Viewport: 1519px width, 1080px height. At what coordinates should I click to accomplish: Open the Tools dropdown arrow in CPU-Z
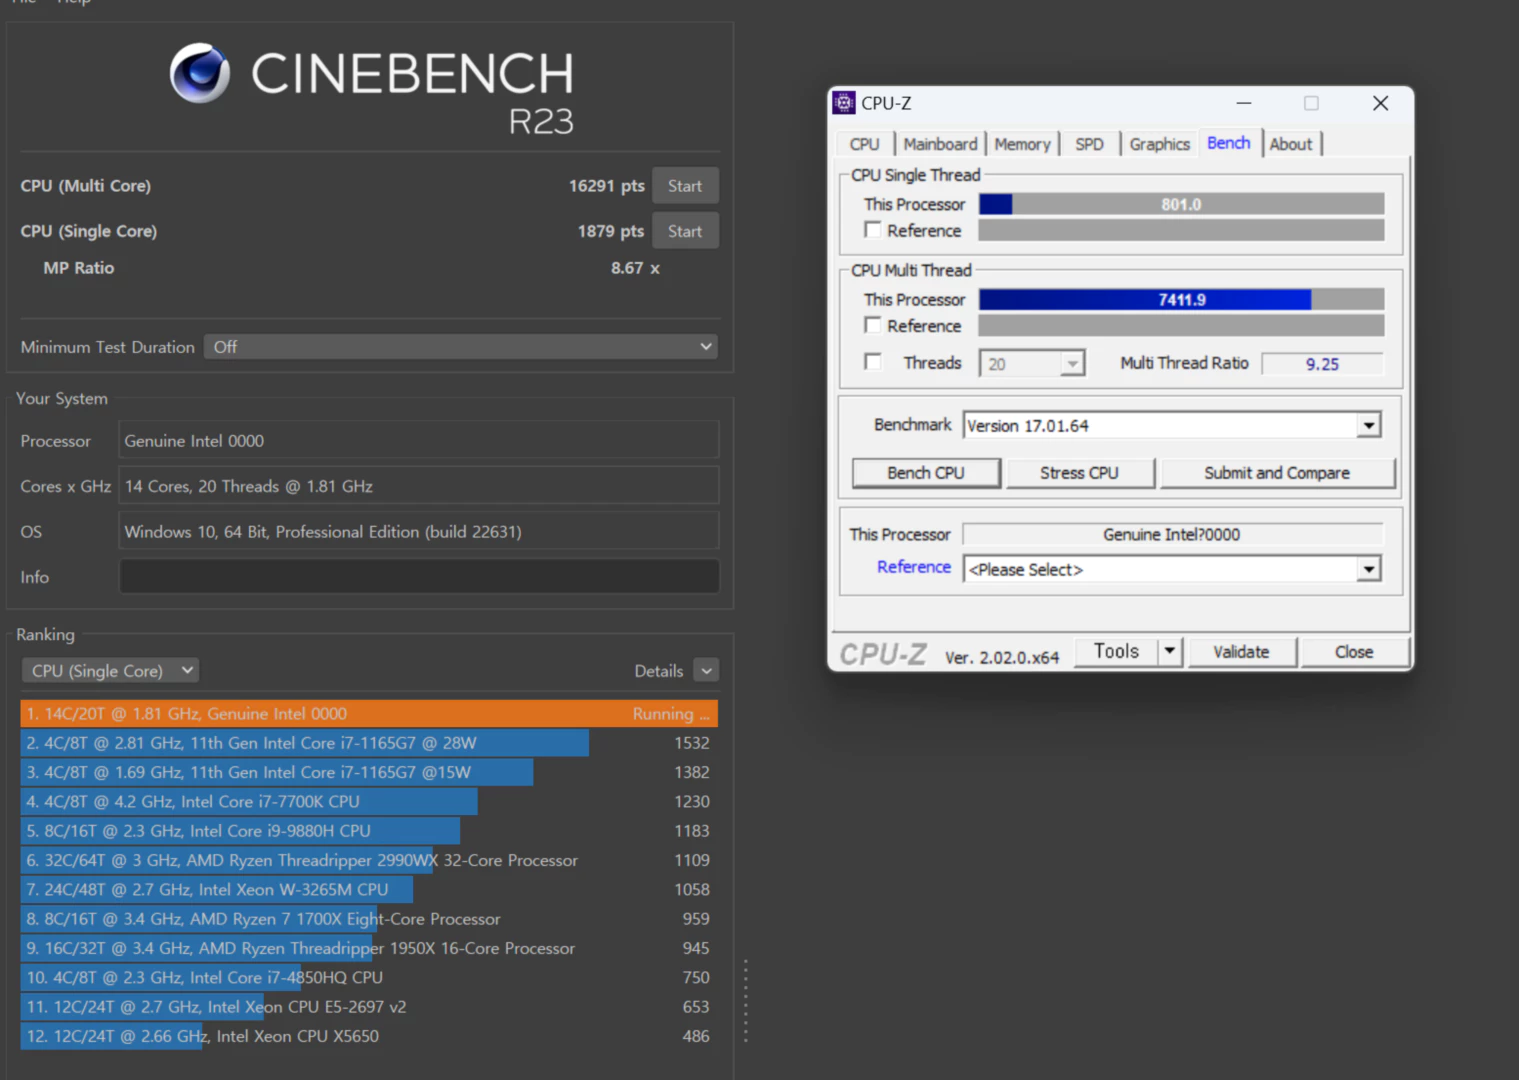pyautogui.click(x=1170, y=652)
